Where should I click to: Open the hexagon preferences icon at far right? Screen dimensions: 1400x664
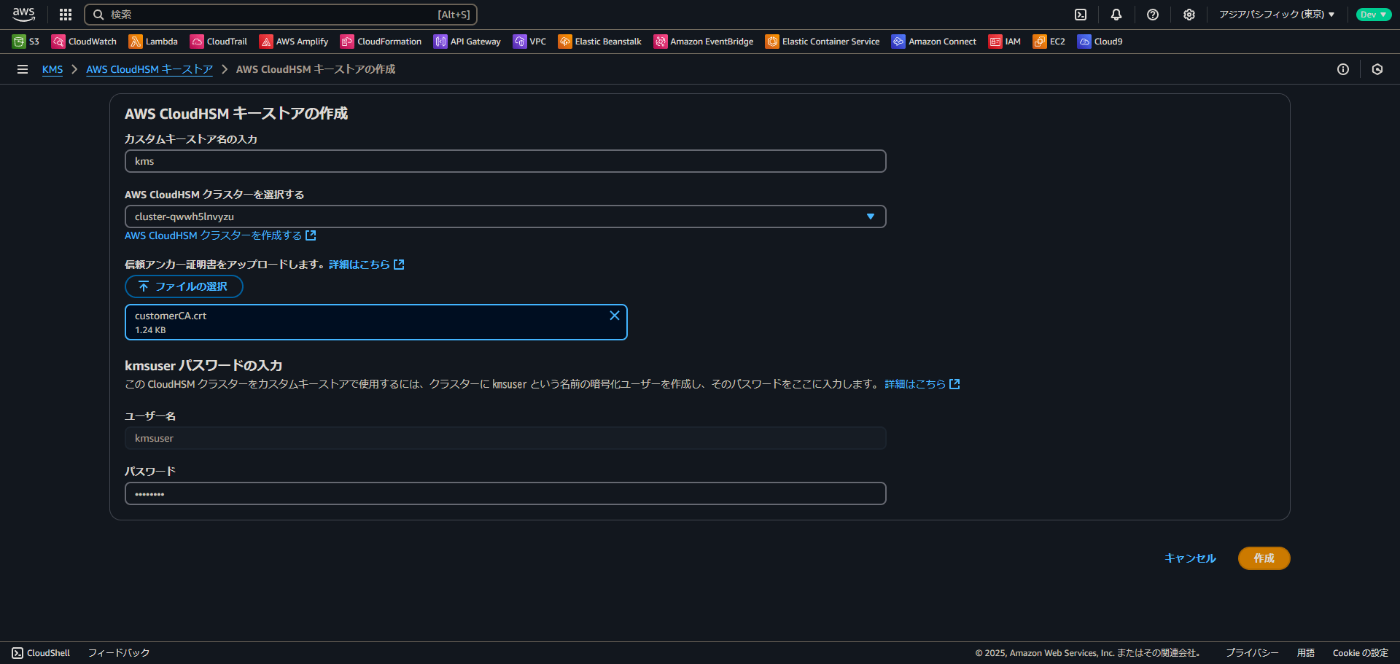click(1377, 69)
